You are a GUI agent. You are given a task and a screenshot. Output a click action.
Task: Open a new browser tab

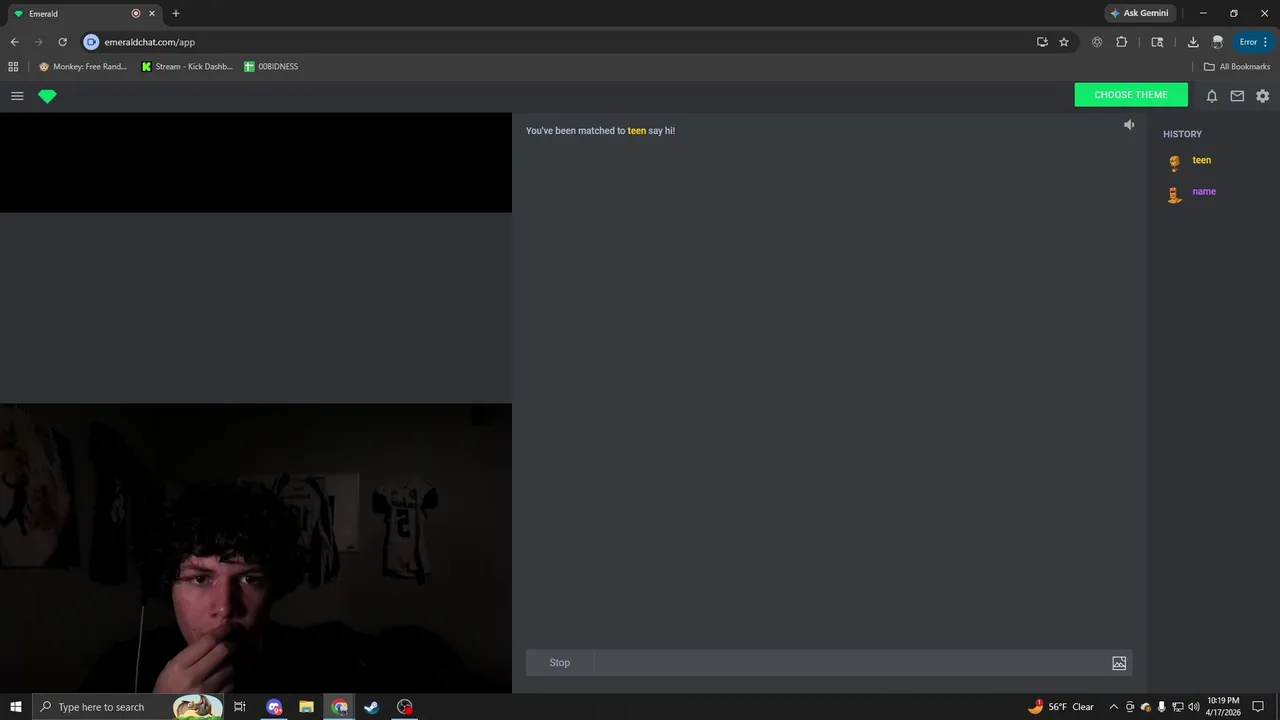click(176, 14)
